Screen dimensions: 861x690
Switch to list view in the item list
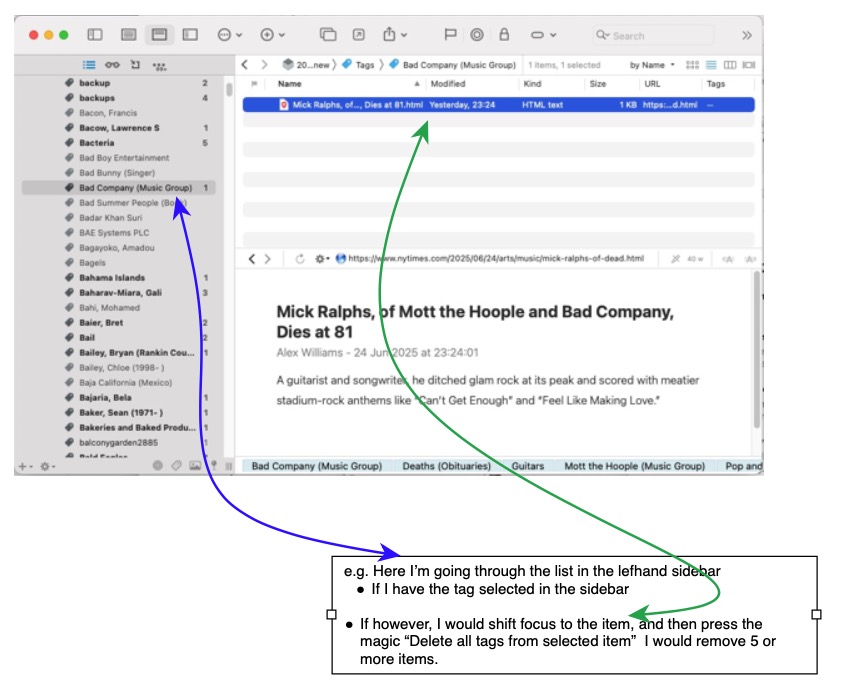711,65
